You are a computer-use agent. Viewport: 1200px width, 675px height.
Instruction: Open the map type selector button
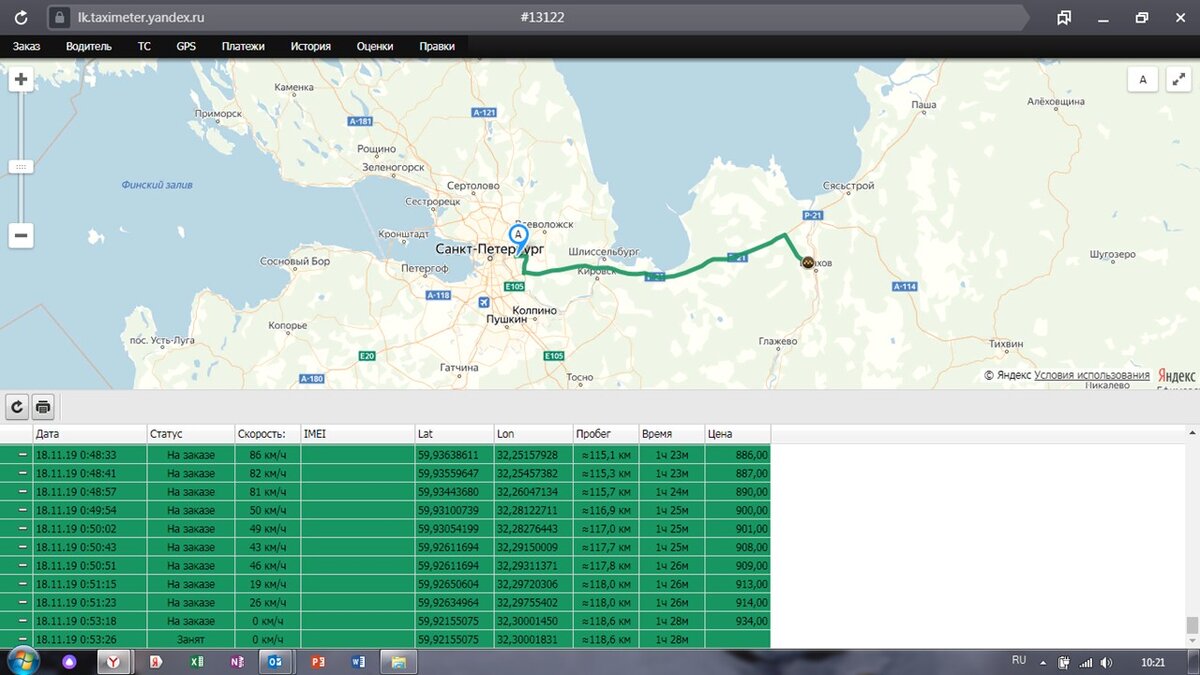(1143, 80)
